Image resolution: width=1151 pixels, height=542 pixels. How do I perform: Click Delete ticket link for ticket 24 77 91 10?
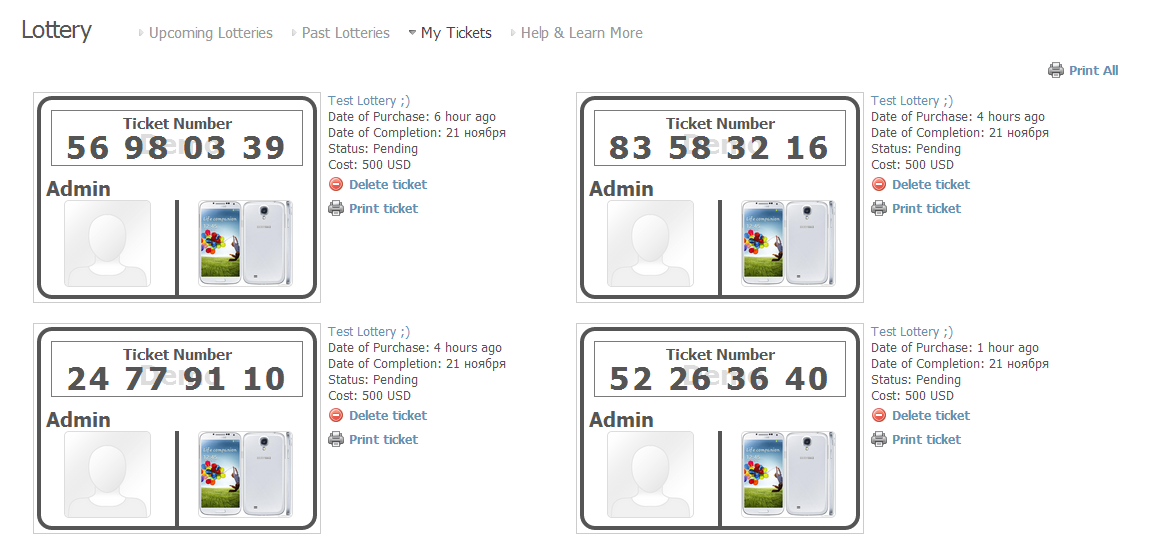point(388,416)
